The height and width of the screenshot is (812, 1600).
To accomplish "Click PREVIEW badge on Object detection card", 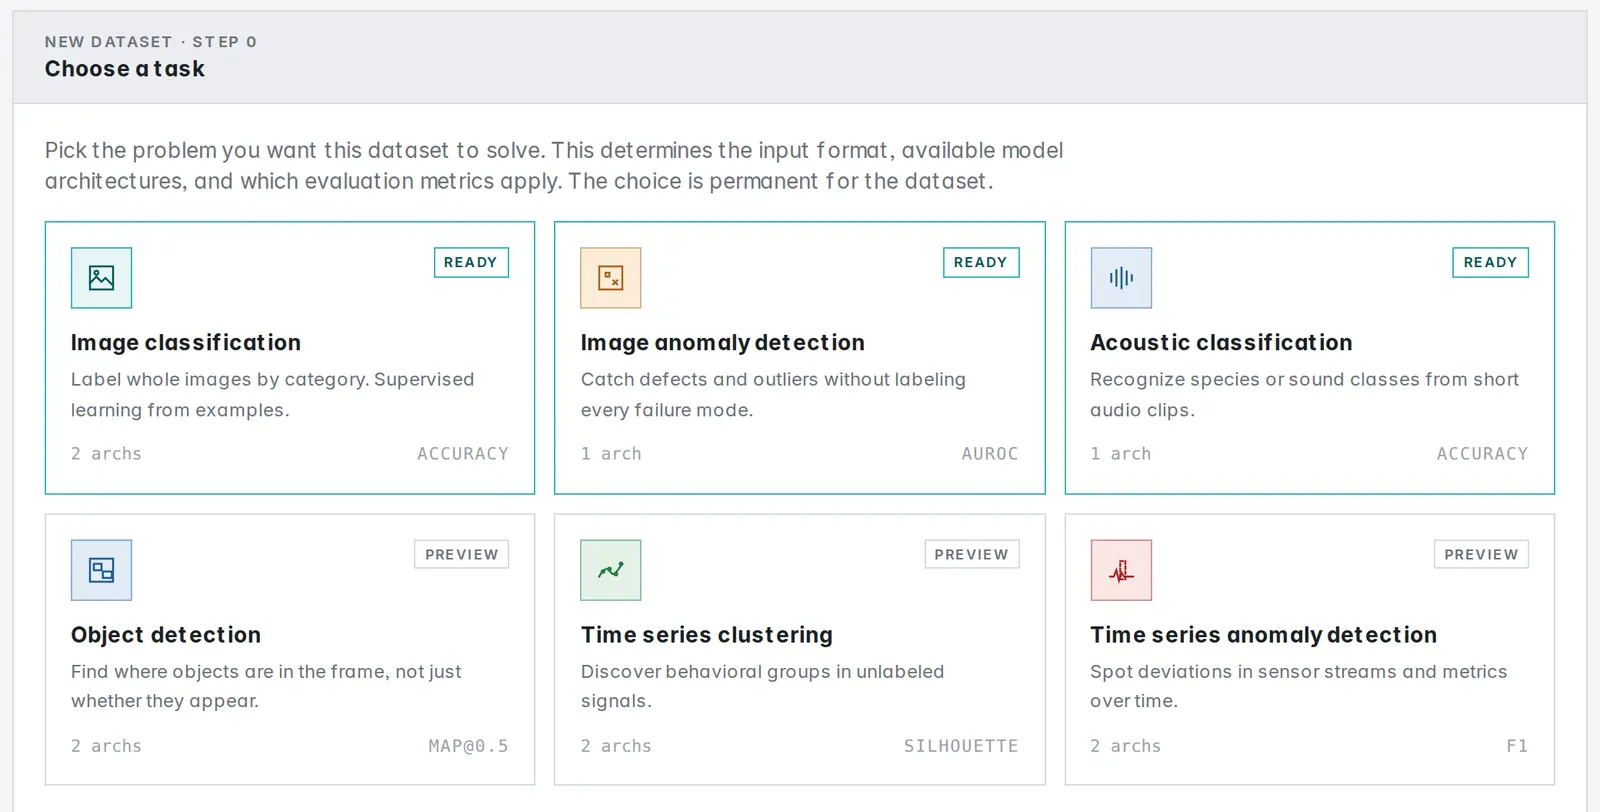I will click(x=461, y=554).
